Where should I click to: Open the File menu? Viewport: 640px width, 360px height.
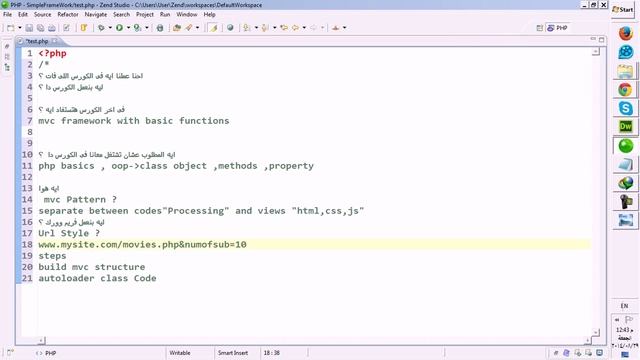point(7,14)
